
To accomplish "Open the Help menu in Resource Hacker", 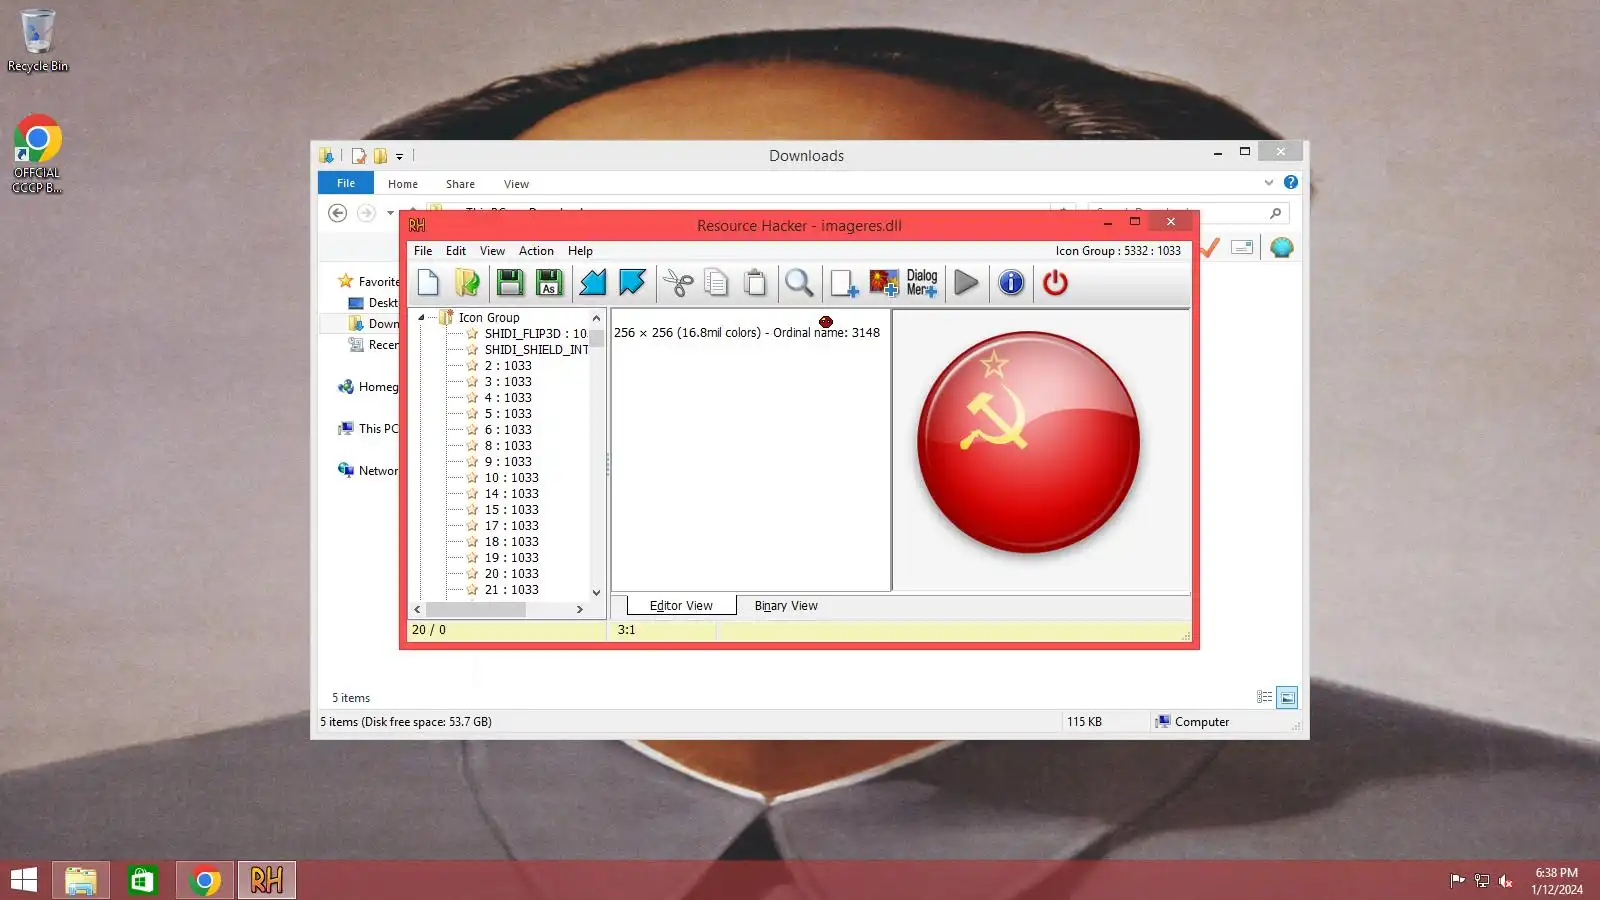I will coord(580,251).
